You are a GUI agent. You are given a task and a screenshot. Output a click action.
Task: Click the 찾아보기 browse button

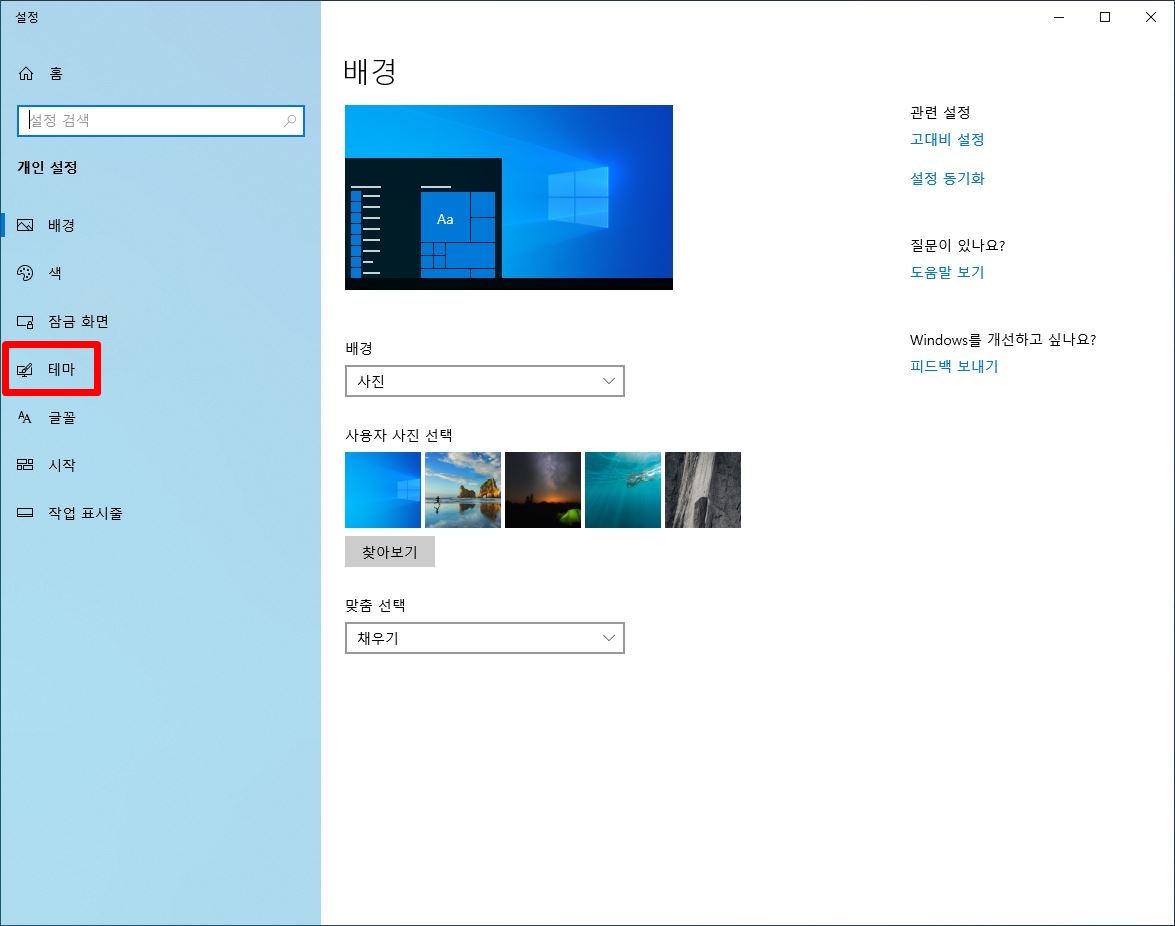point(390,551)
